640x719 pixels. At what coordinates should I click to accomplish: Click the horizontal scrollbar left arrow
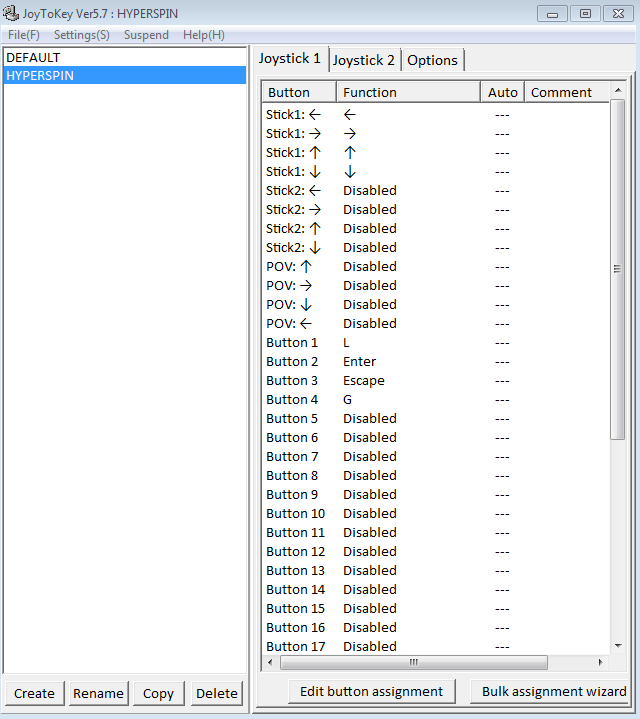coord(270,662)
